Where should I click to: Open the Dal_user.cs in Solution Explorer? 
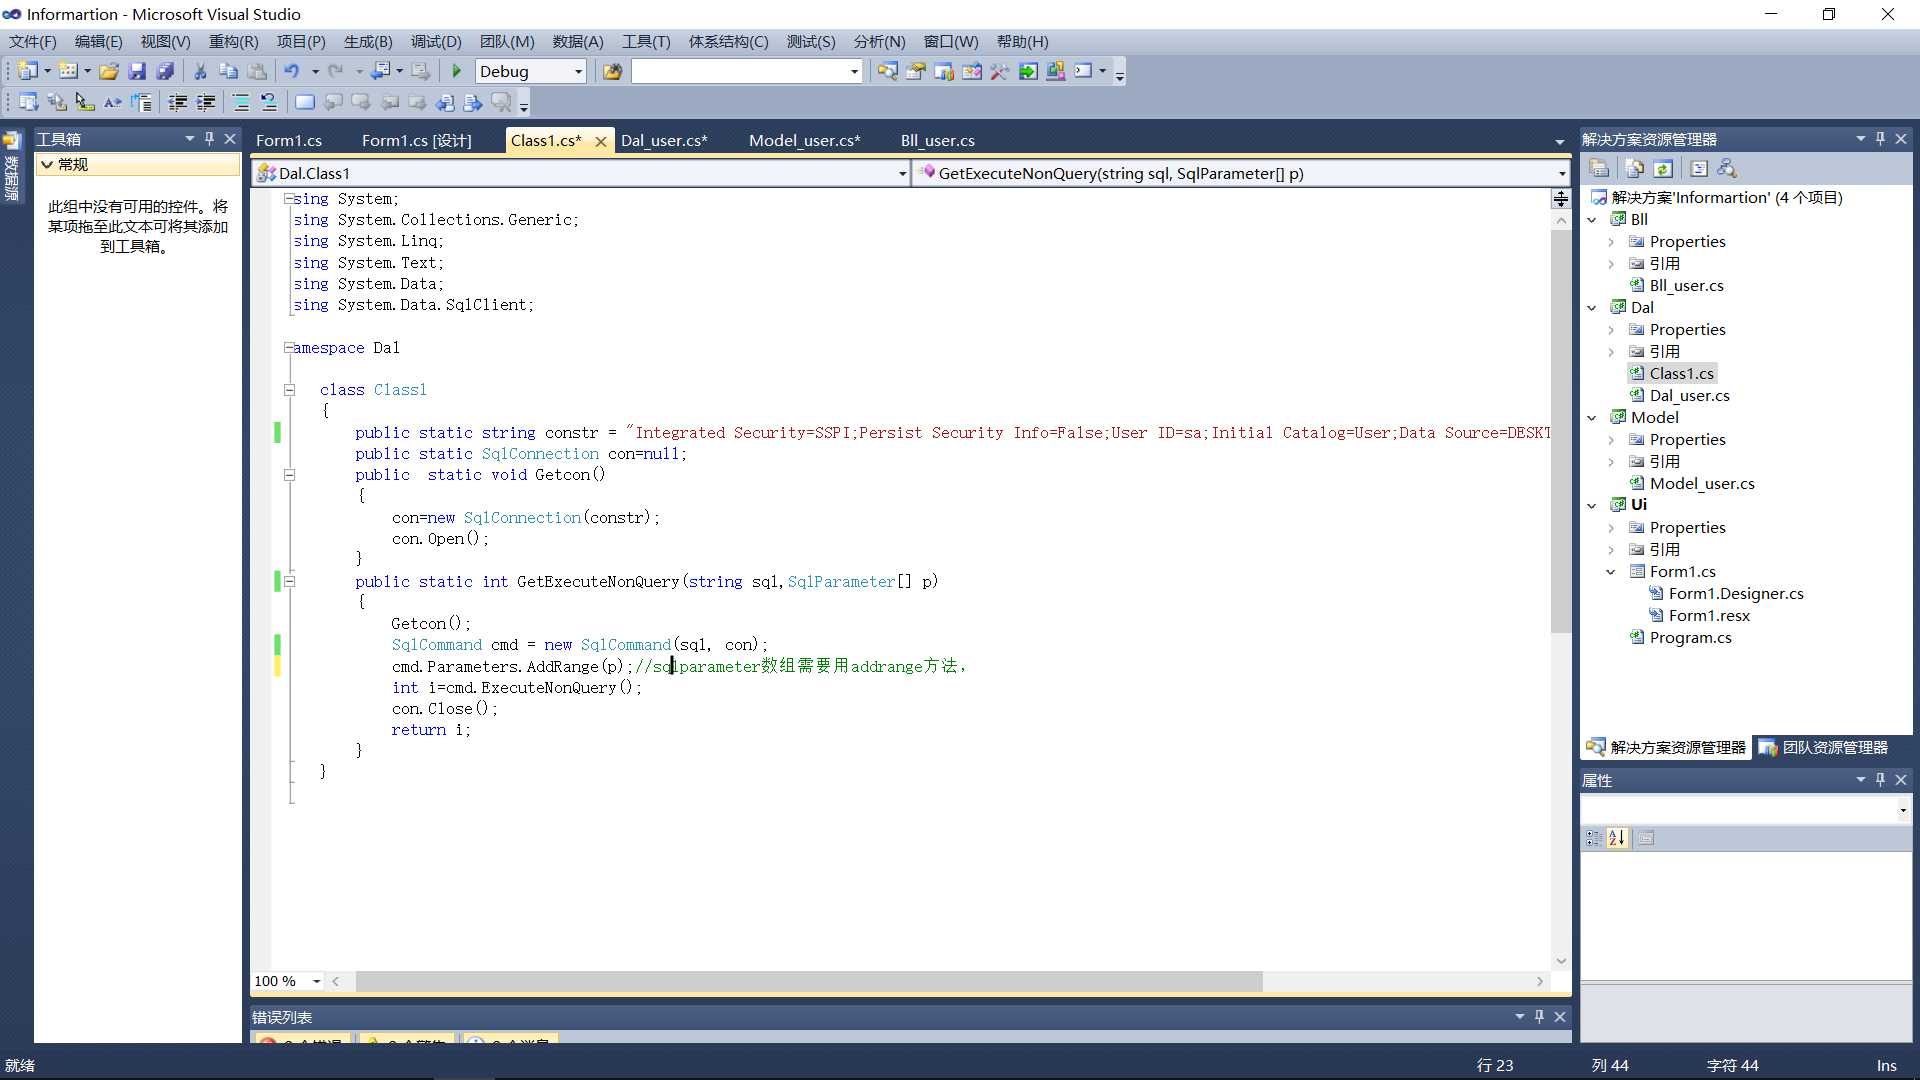point(1689,394)
